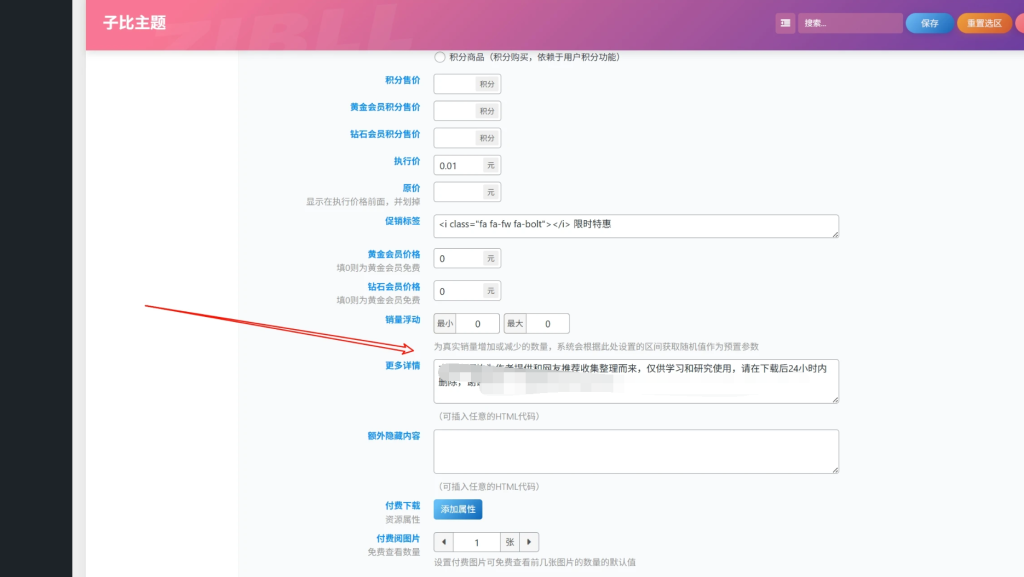Click the 执行价 field label
The width and height of the screenshot is (1024, 577).
point(407,161)
